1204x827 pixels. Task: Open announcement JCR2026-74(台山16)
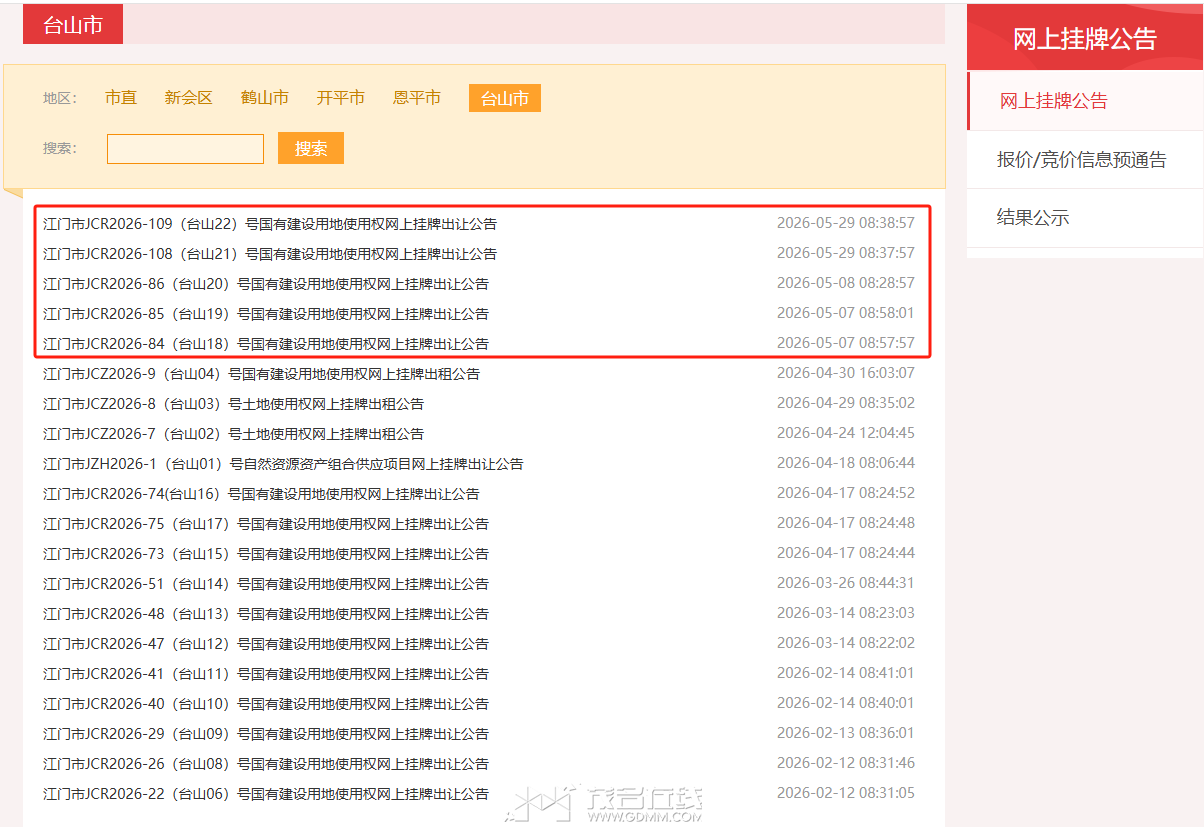tap(262, 494)
